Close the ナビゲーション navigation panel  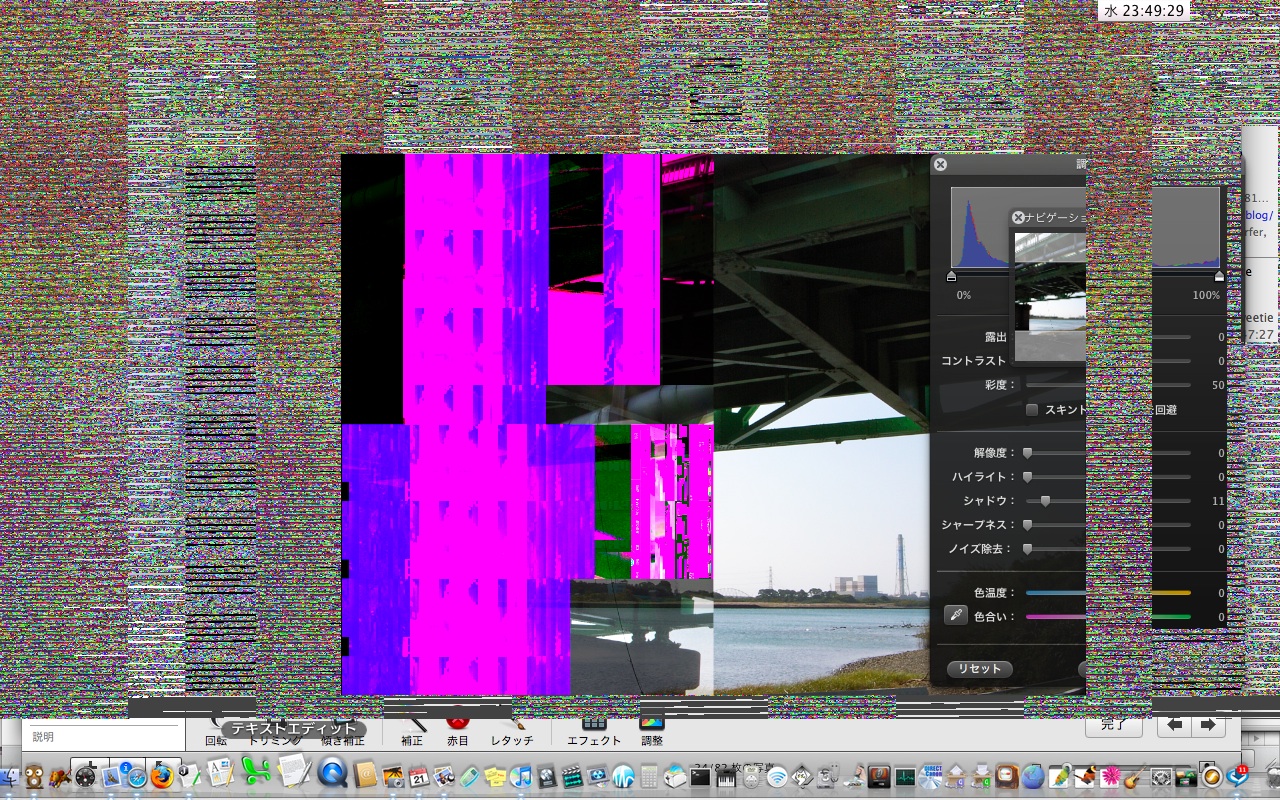coord(1018,217)
